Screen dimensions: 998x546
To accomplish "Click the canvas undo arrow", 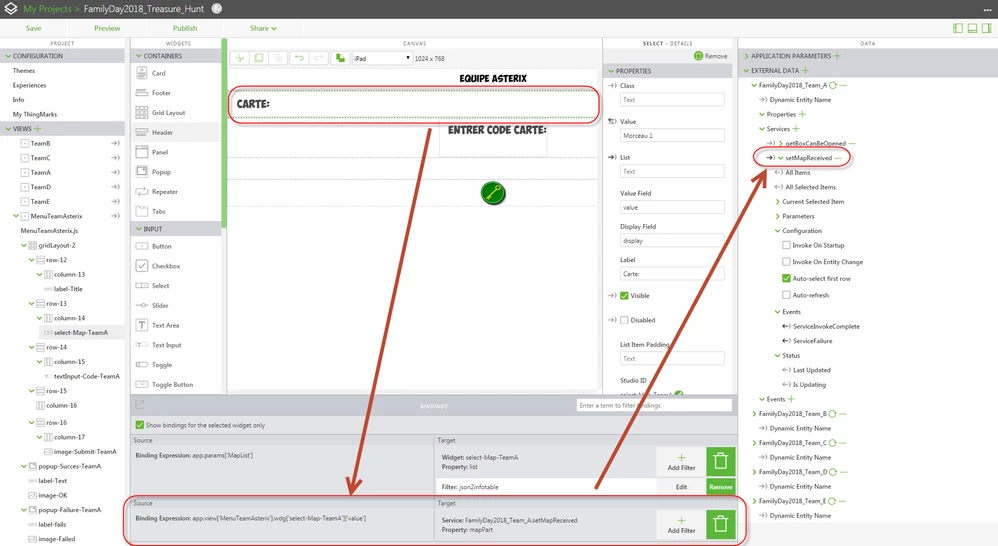I will [x=299, y=58].
